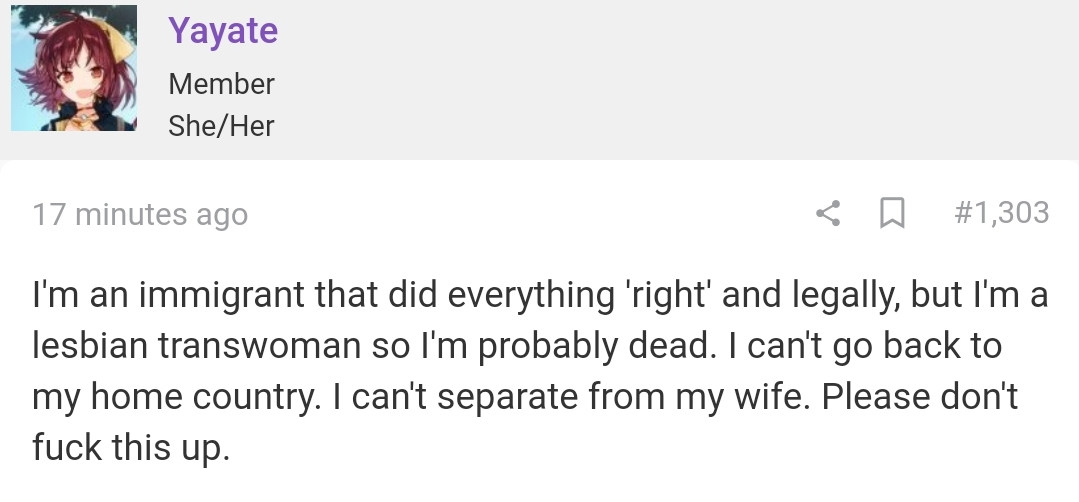Click the word 'transwoman' in the post
This screenshot has height=502, width=1079.
point(260,345)
